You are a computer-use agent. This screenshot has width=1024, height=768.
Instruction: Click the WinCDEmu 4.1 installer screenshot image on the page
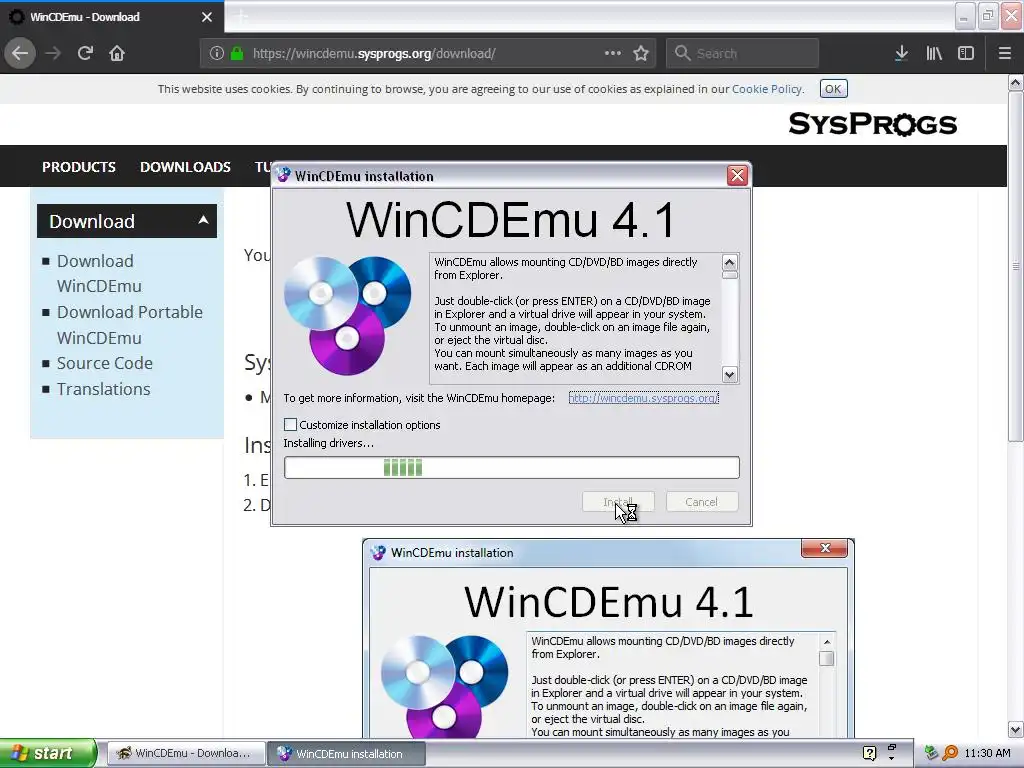pos(608,639)
